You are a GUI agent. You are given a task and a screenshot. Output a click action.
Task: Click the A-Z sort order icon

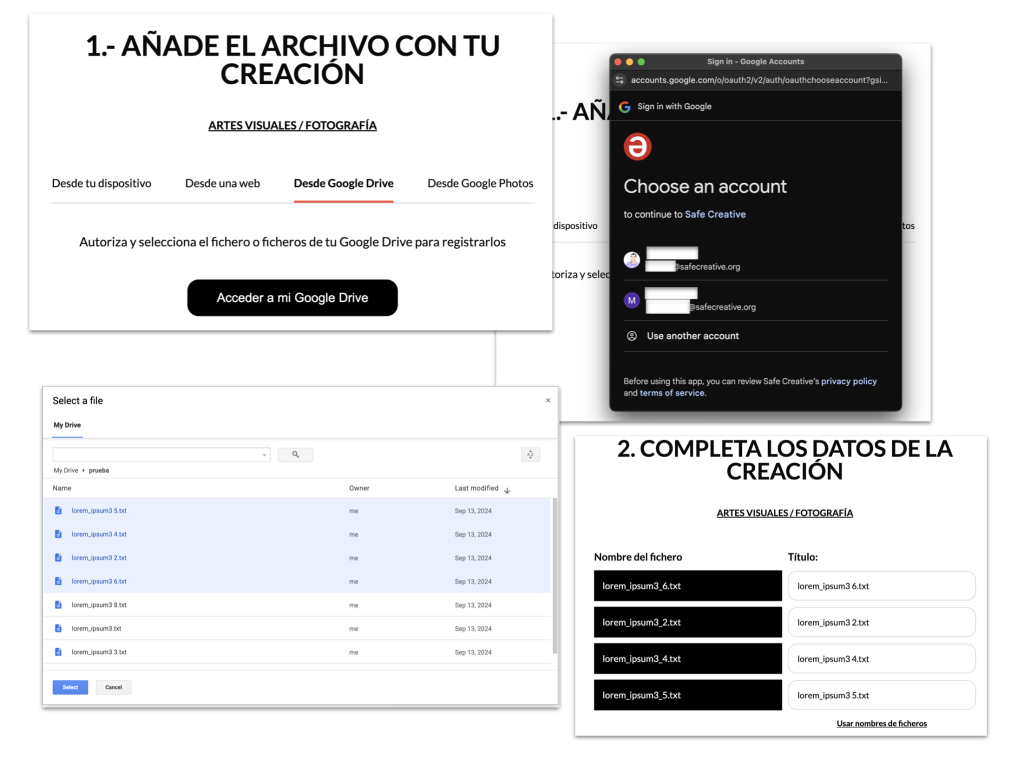pos(531,455)
